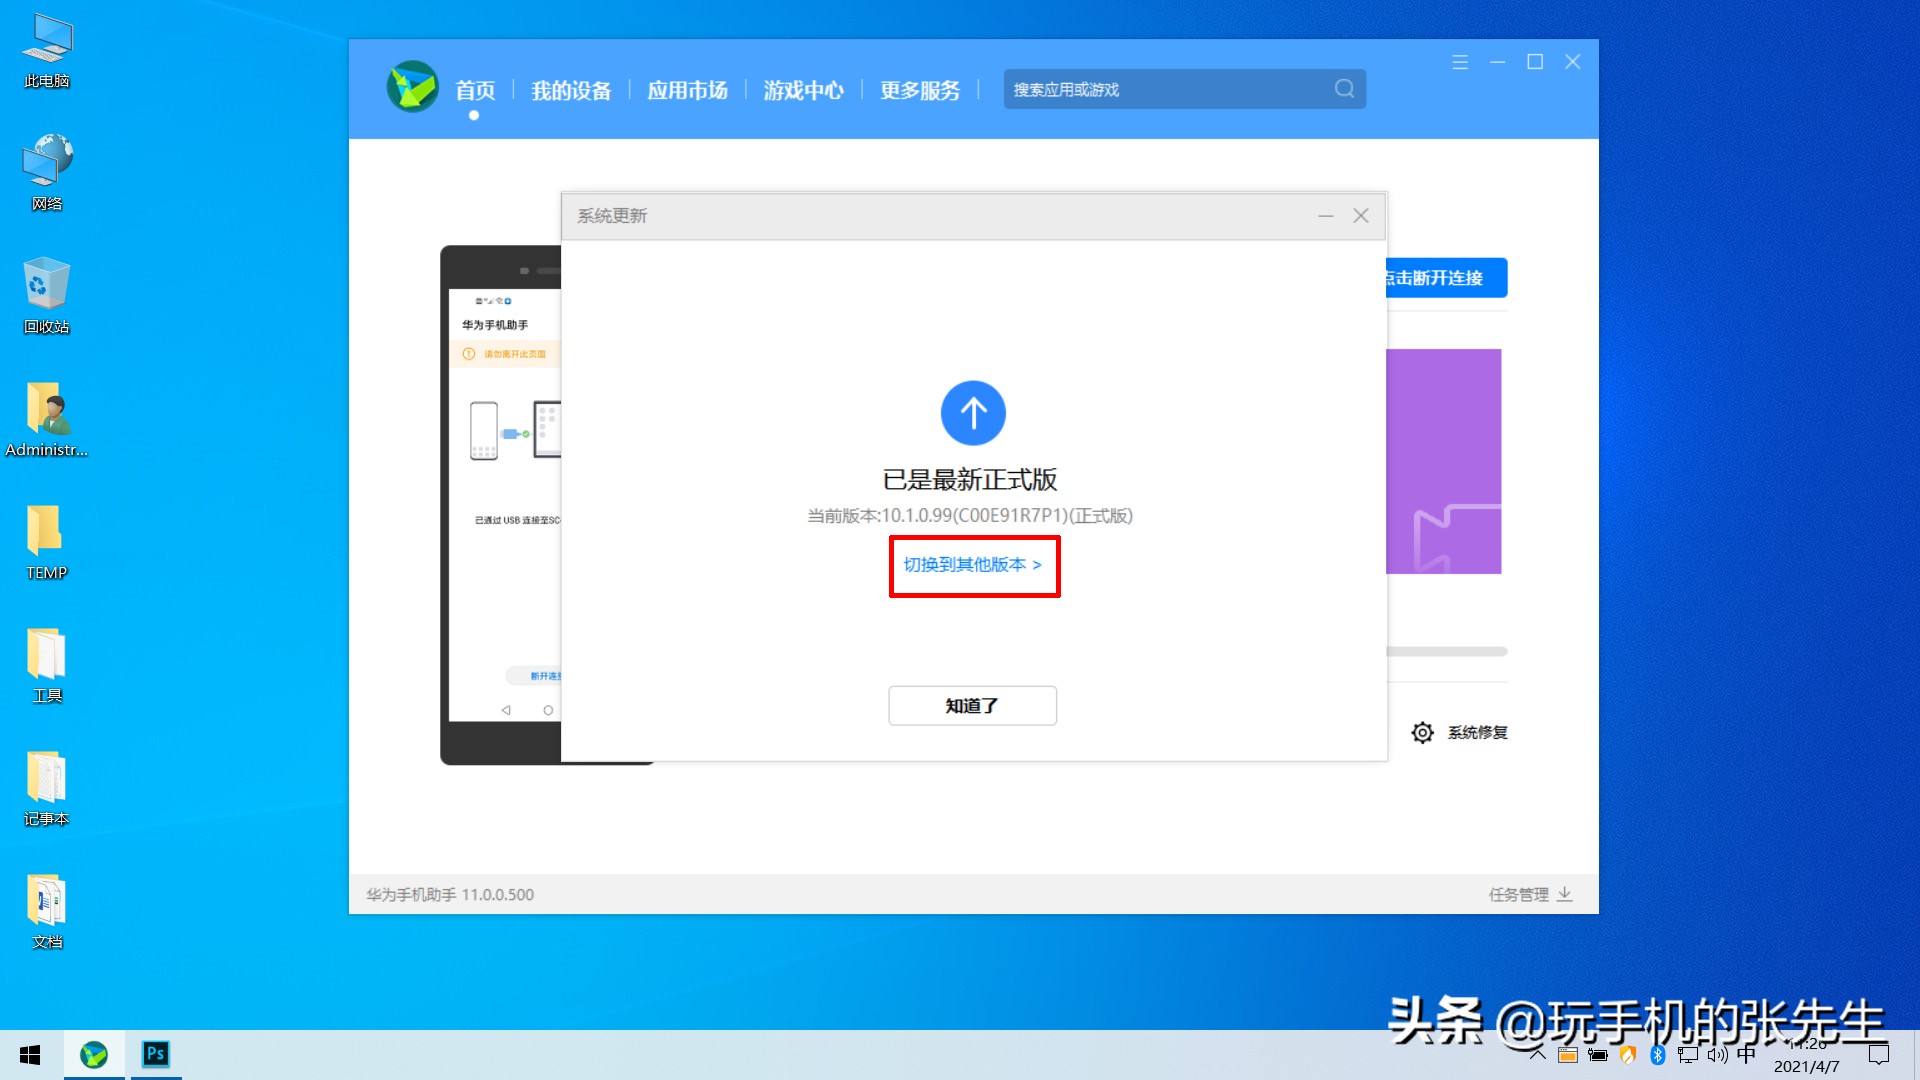Select 此电脑 desktop icon

(47, 50)
